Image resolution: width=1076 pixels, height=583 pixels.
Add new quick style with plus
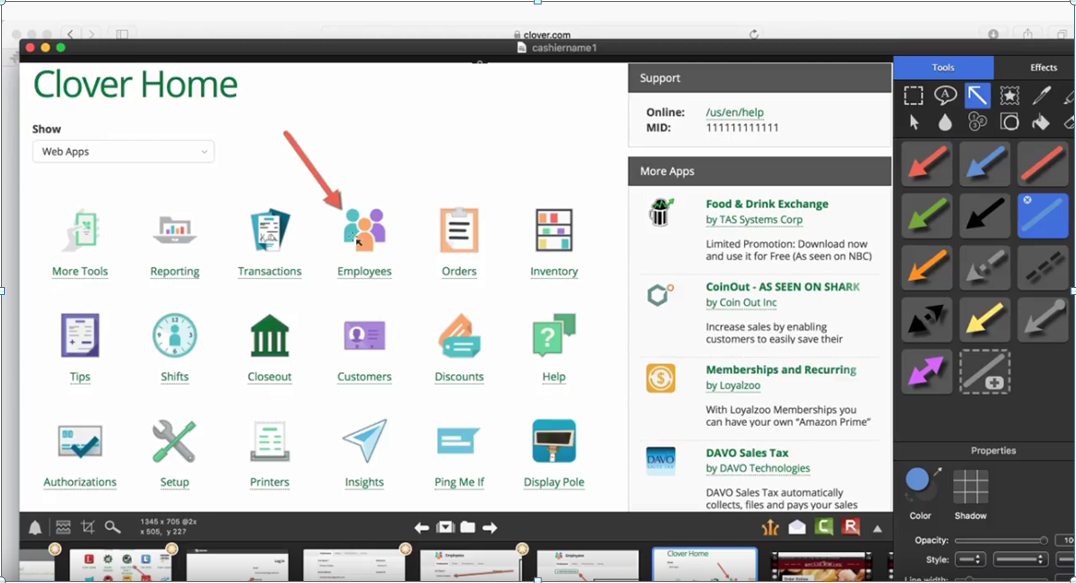[x=985, y=372]
